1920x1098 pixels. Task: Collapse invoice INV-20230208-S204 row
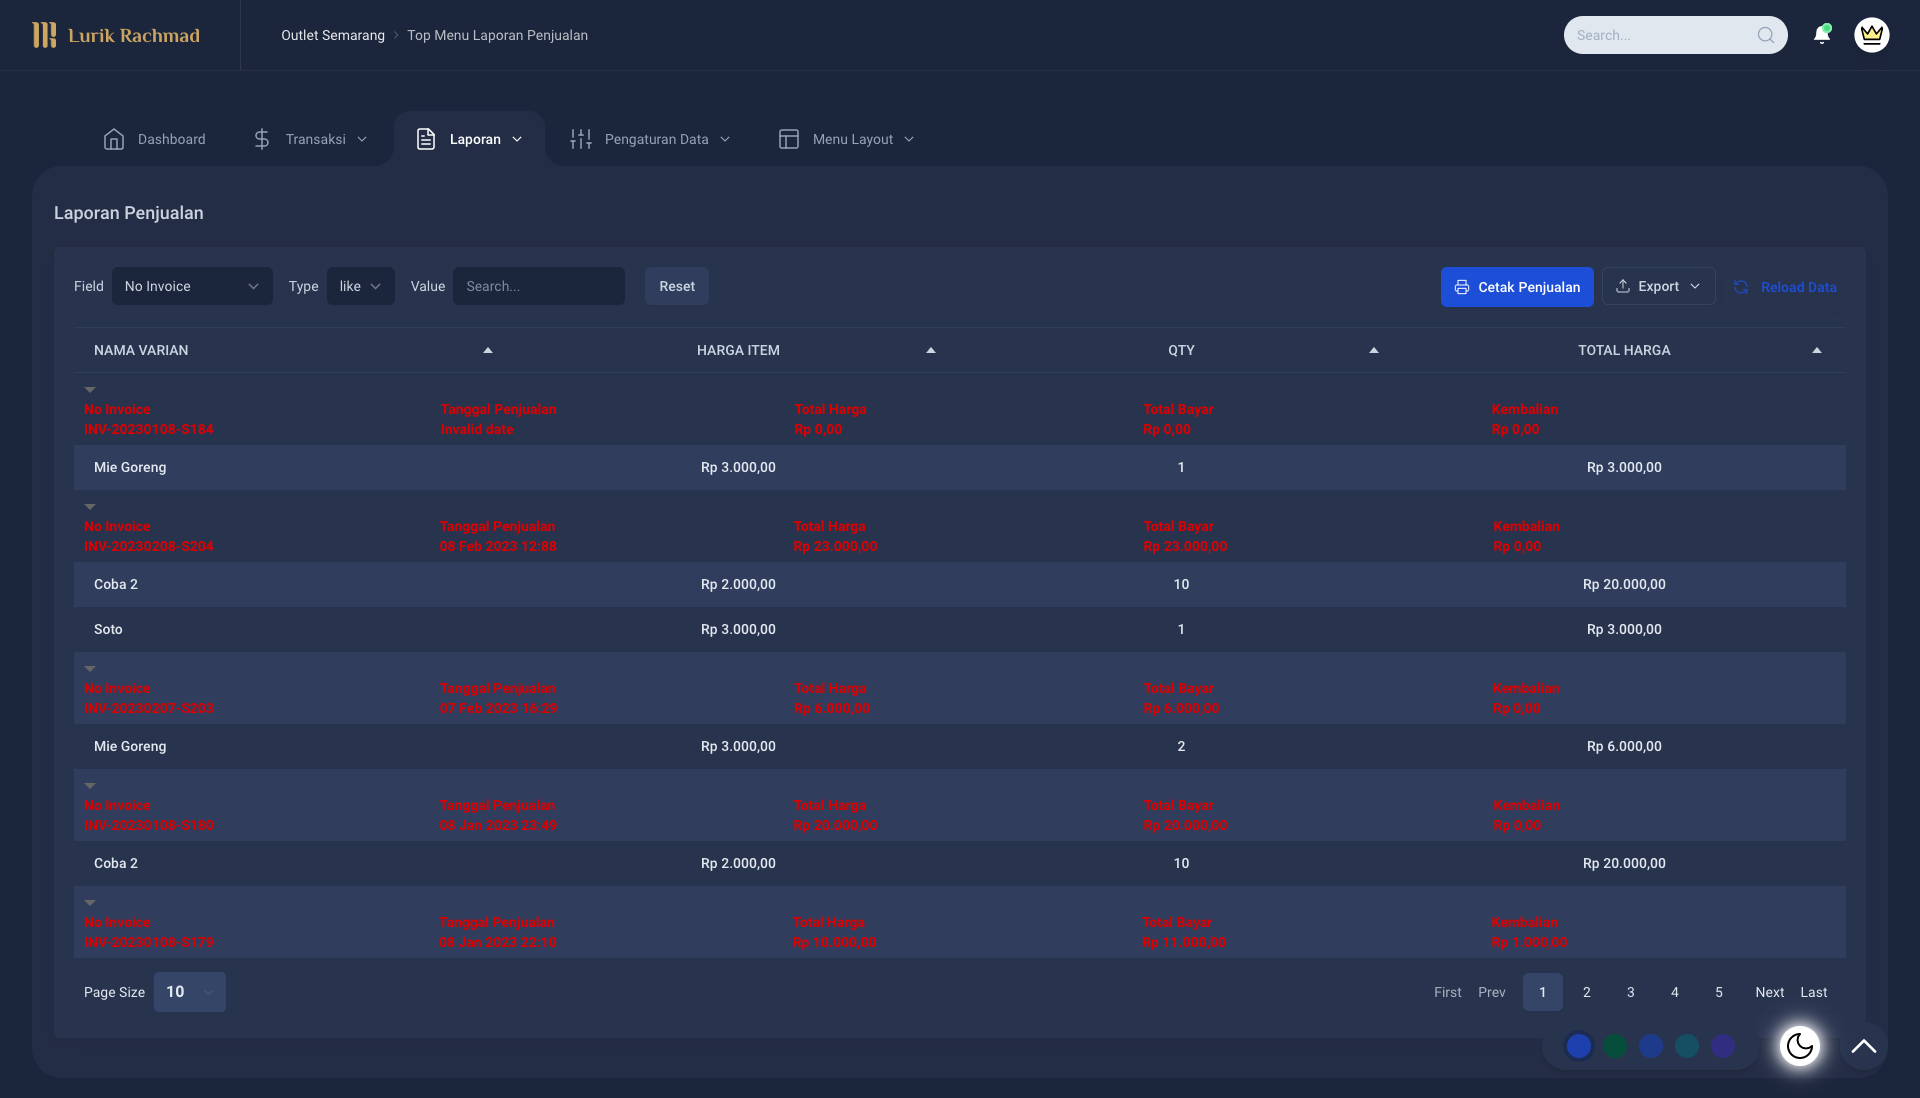point(90,506)
